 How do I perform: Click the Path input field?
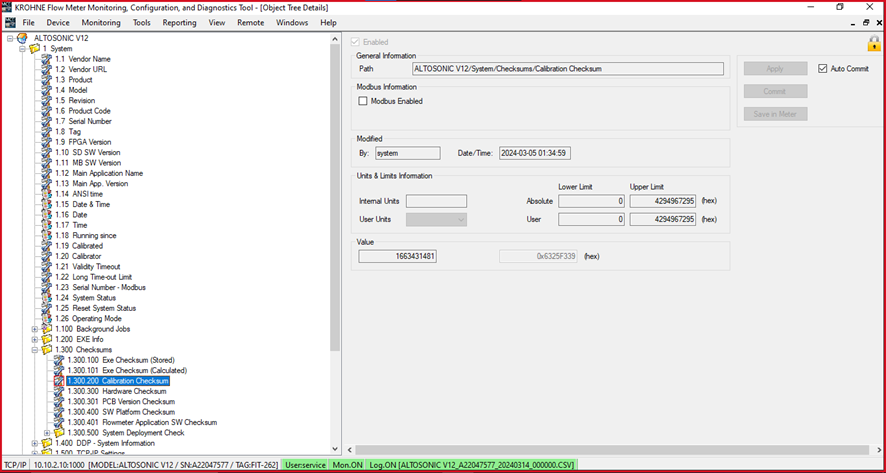click(x=568, y=68)
